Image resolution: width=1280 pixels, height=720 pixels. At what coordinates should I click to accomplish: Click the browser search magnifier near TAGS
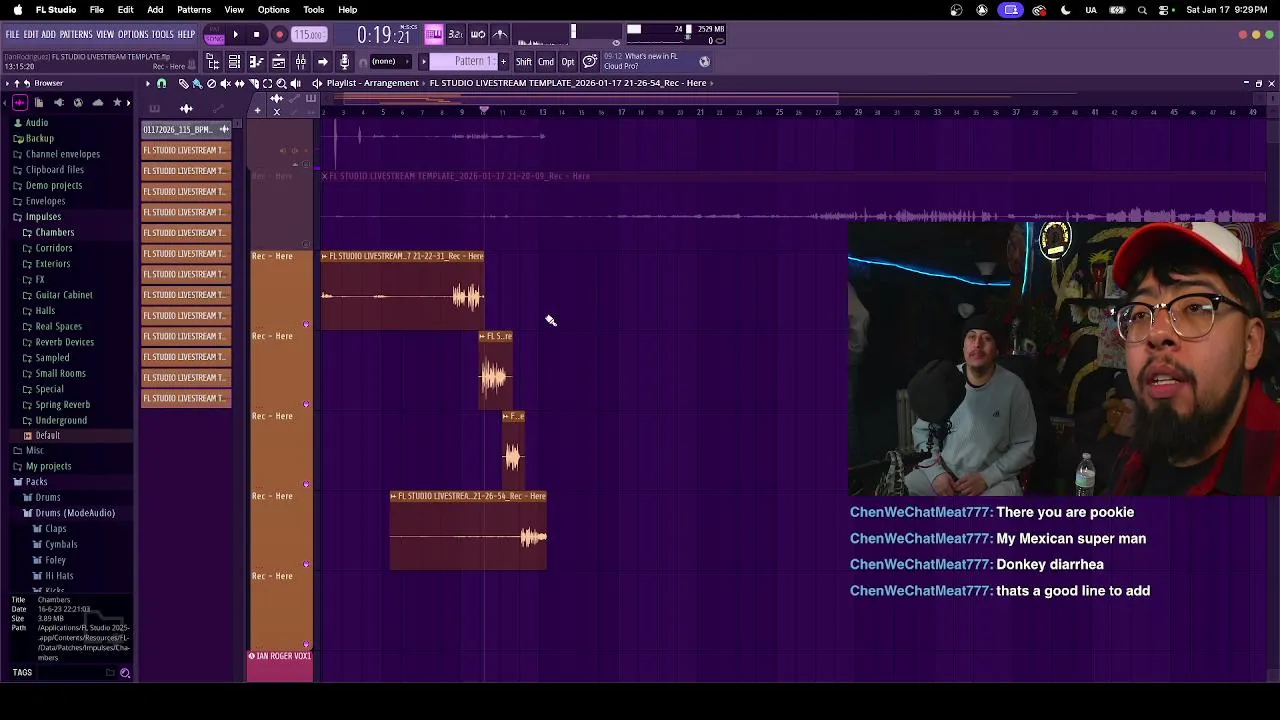(x=125, y=673)
